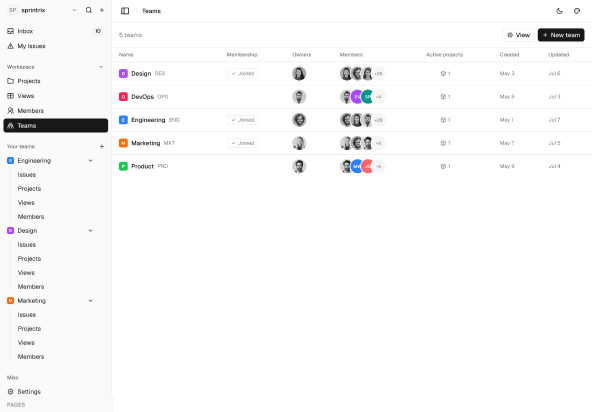Open Projects under Engineering team
The width and height of the screenshot is (592, 412).
pos(29,188)
